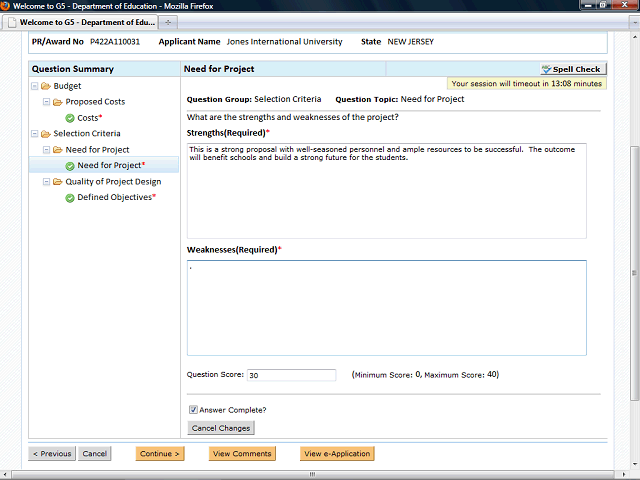The width and height of the screenshot is (640, 480).
Task: Click Question Summary panel header
Action: click(x=104, y=69)
